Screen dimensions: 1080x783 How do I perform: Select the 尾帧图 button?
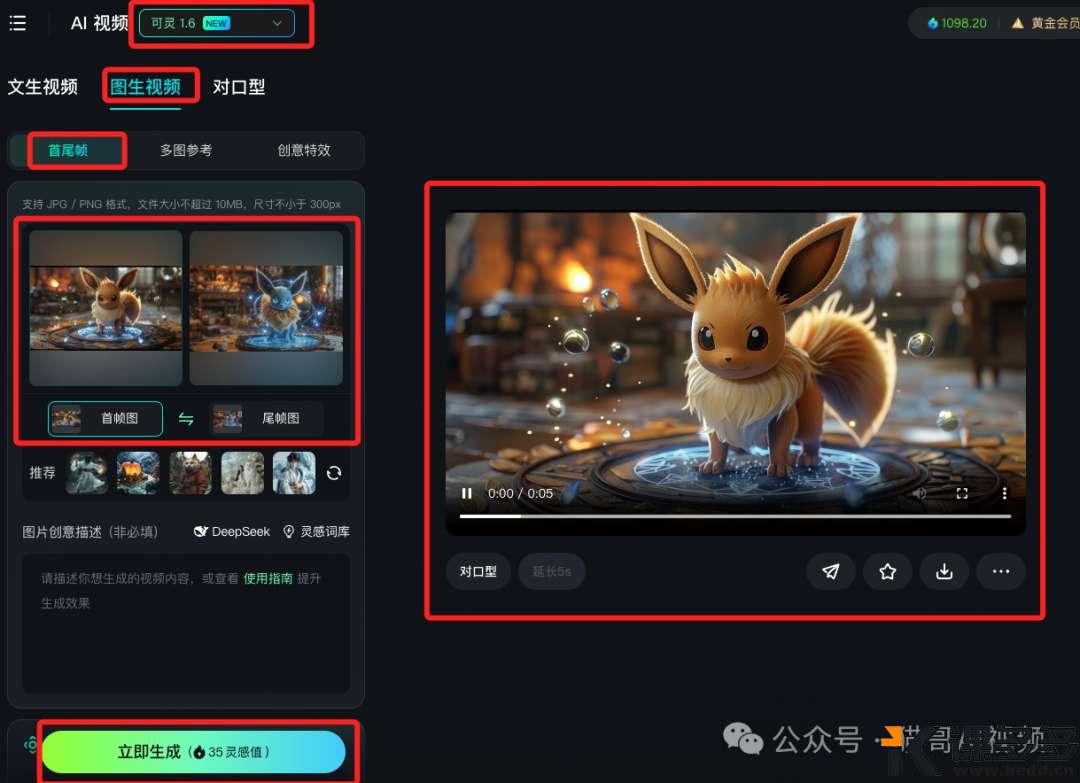point(266,419)
